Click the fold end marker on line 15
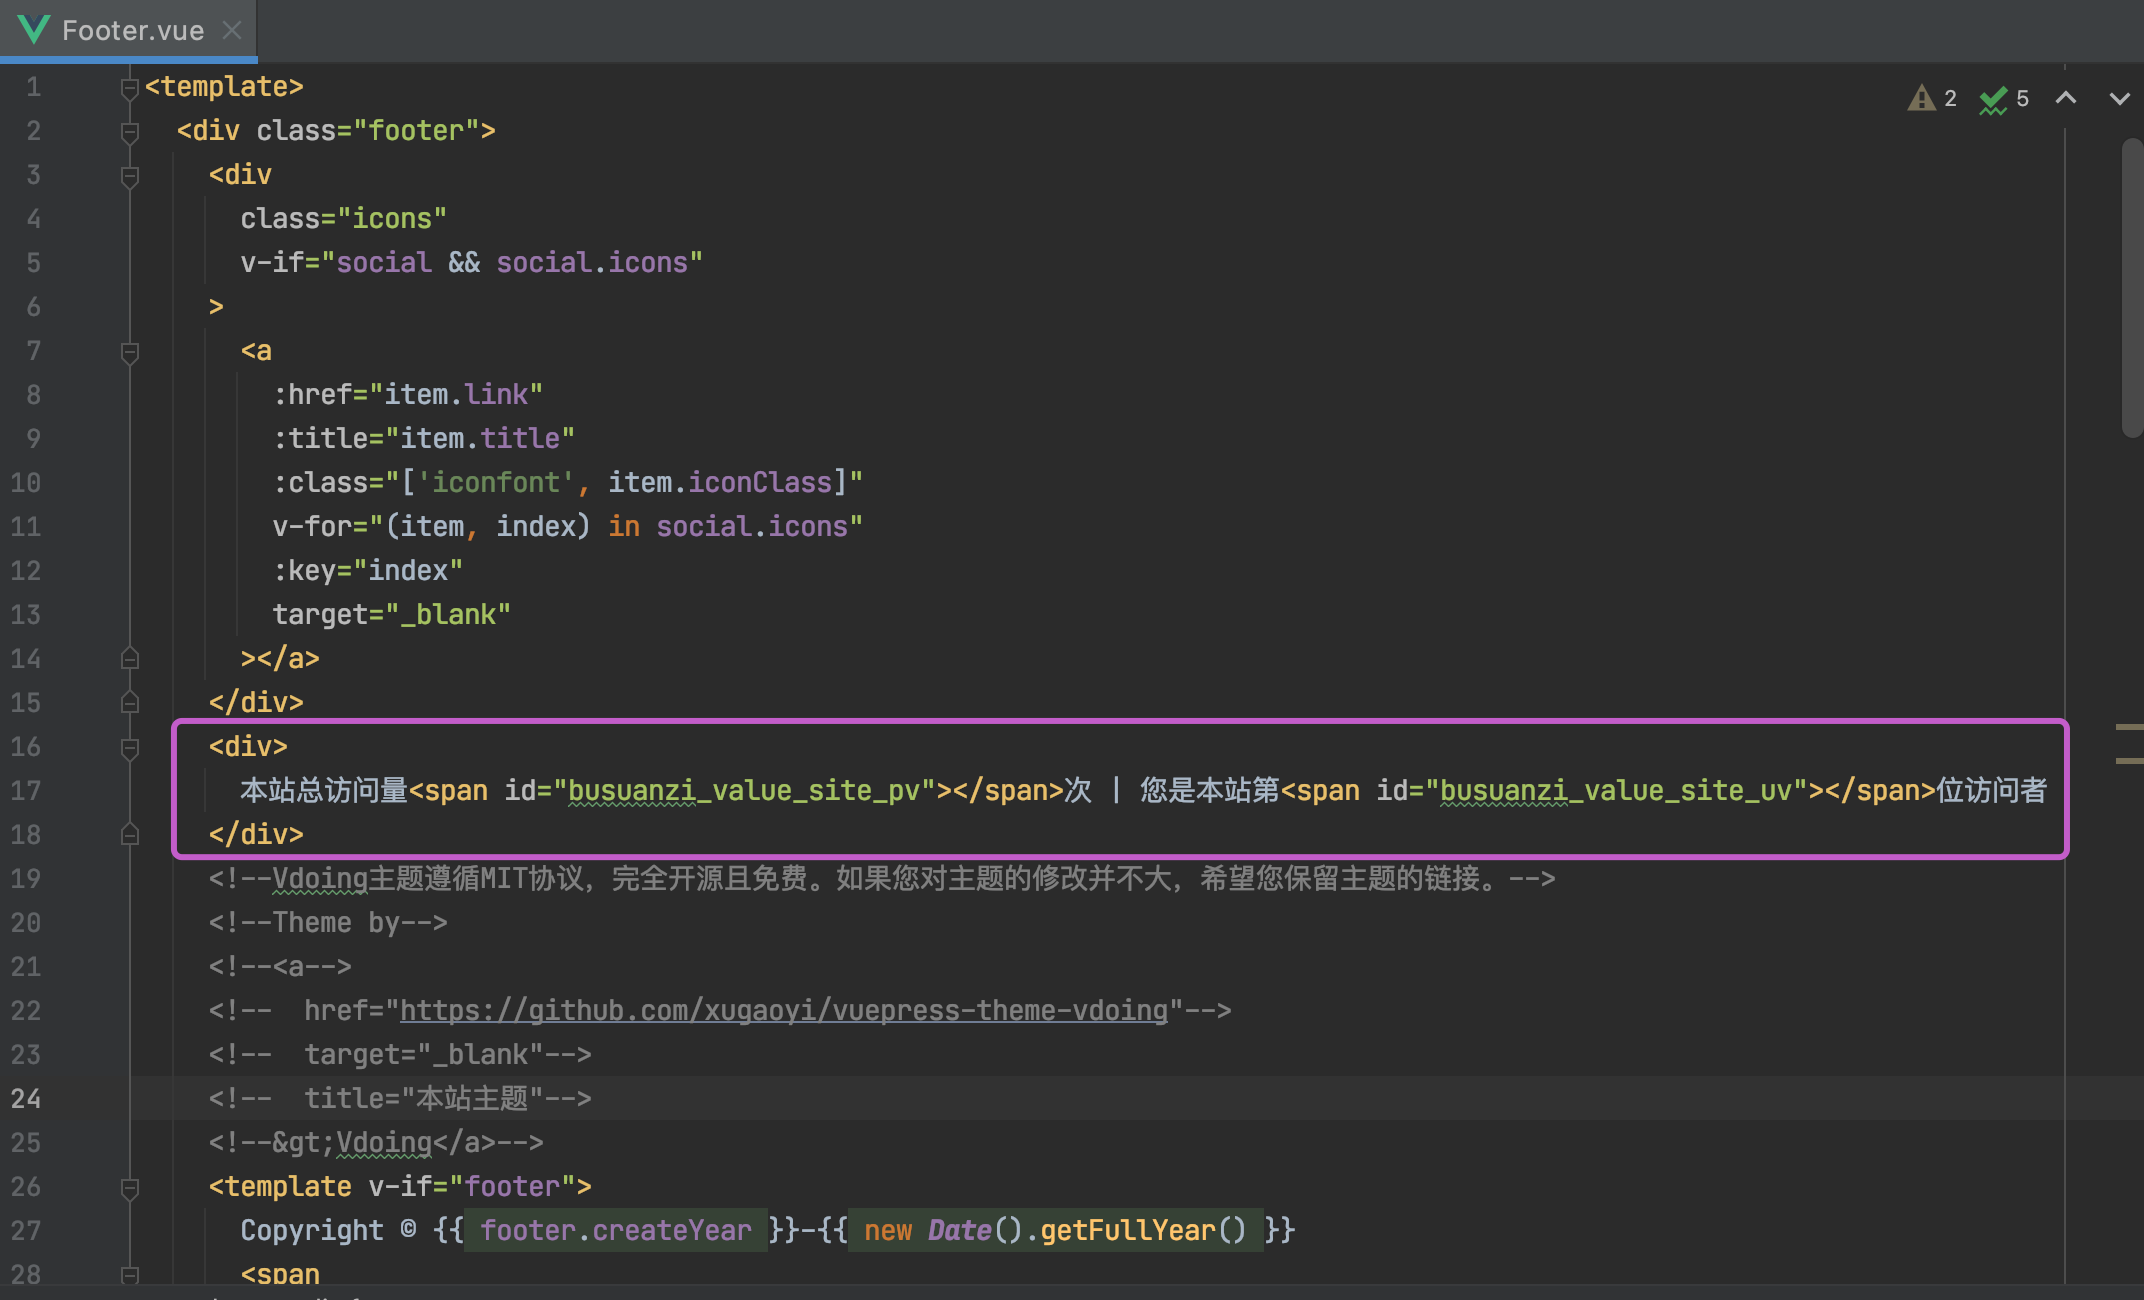Viewport: 2144px width, 1300px height. click(x=129, y=703)
